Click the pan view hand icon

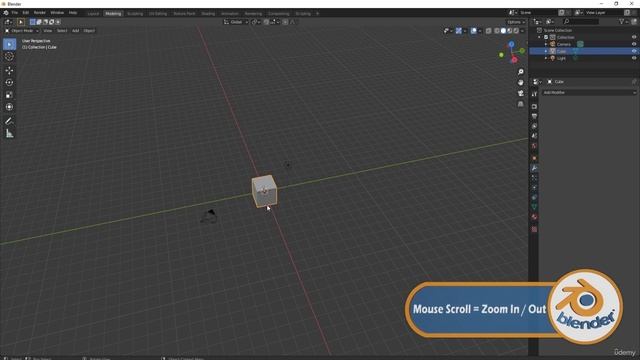click(520, 82)
